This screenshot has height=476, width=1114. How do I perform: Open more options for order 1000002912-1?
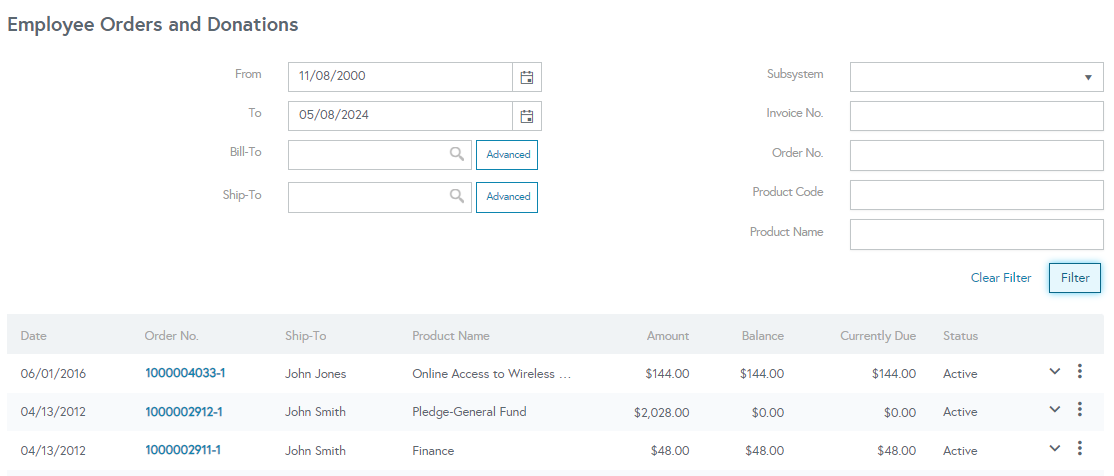pos(1079,409)
